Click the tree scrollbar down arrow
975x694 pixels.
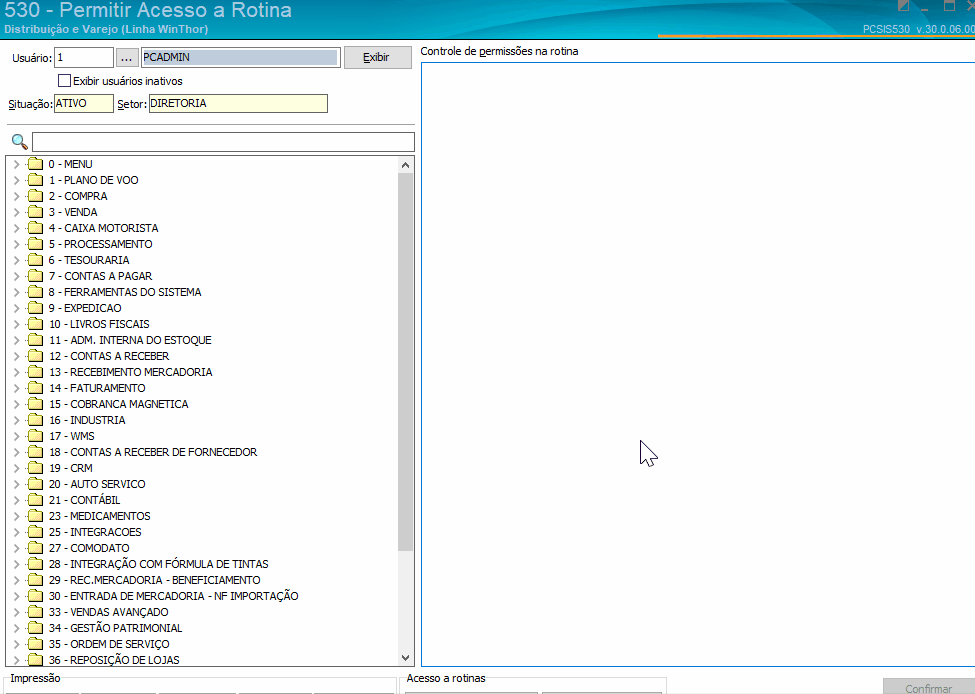coord(405,657)
